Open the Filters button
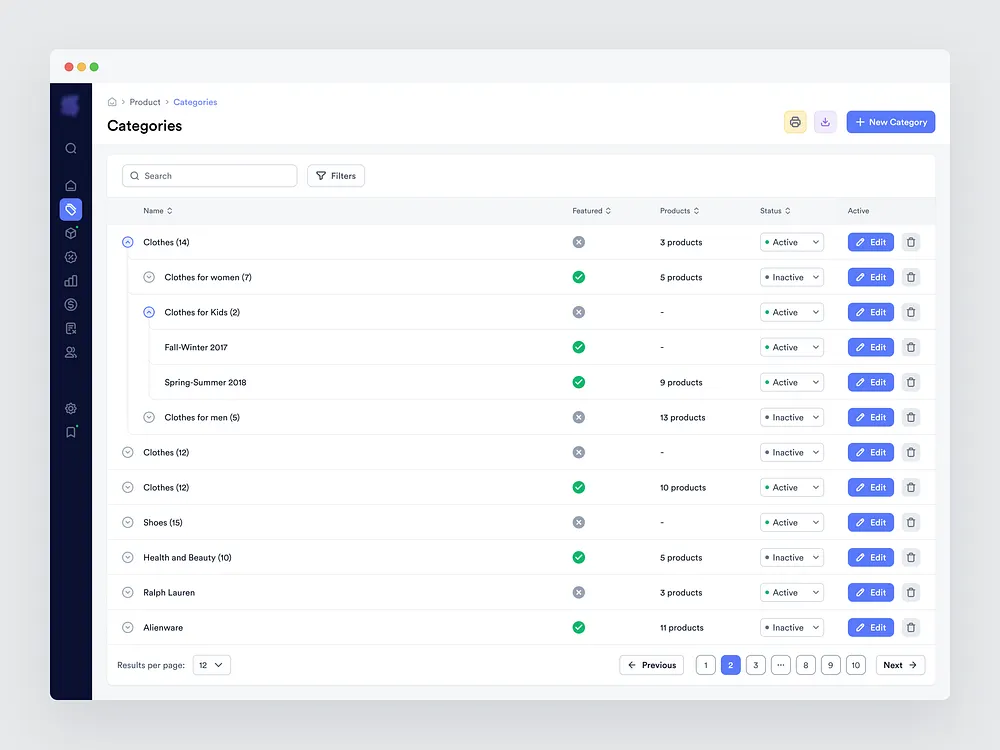1000x750 pixels. (x=336, y=176)
